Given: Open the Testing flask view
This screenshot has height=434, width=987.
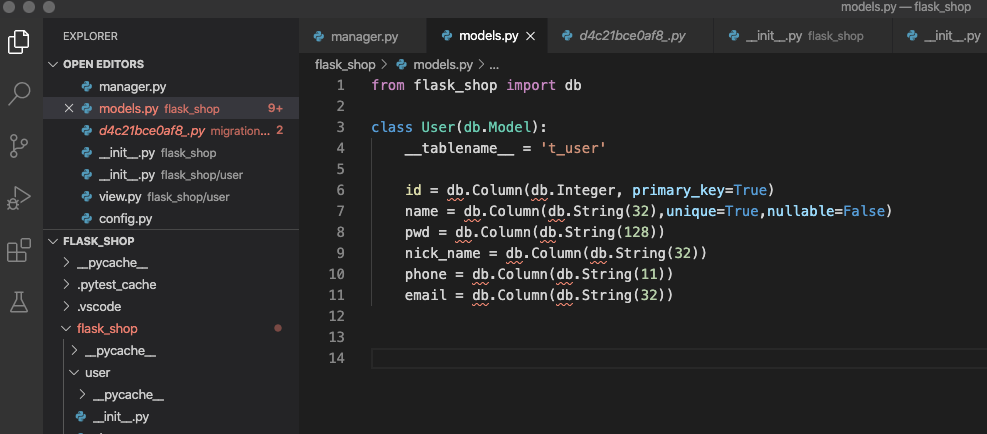Looking at the screenshot, I should 18,302.
